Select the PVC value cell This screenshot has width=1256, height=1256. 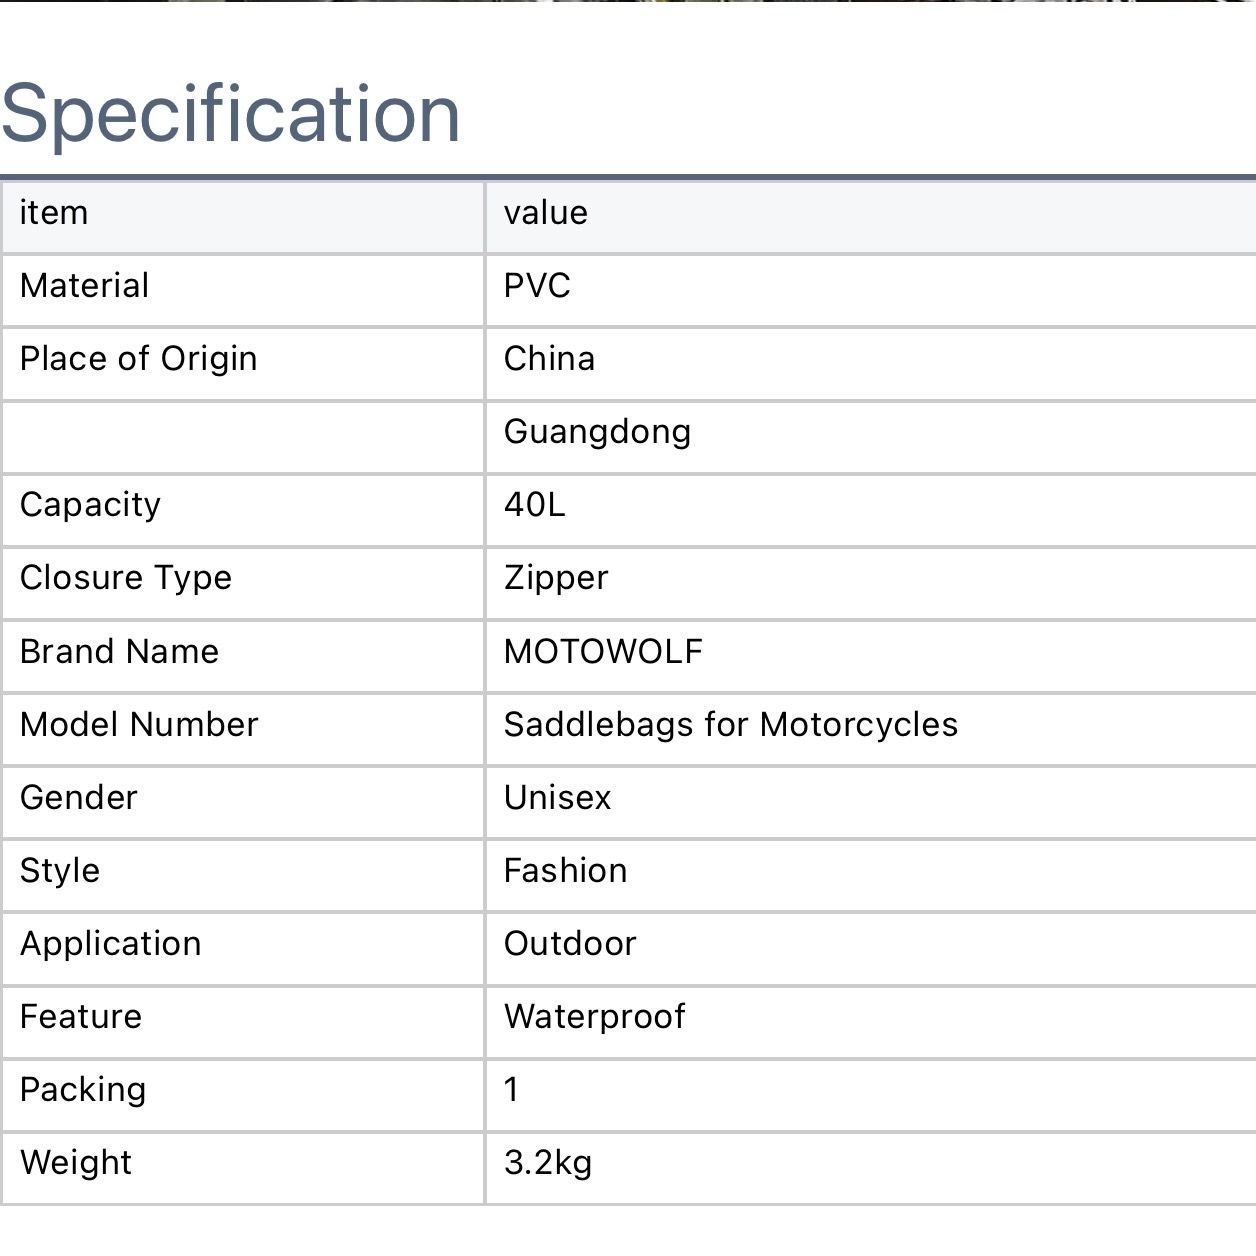537,286
